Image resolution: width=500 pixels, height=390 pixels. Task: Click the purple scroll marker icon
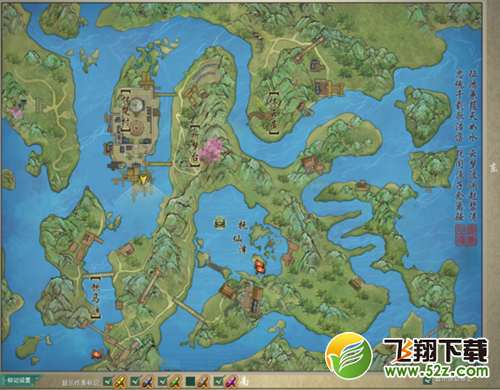231,382
